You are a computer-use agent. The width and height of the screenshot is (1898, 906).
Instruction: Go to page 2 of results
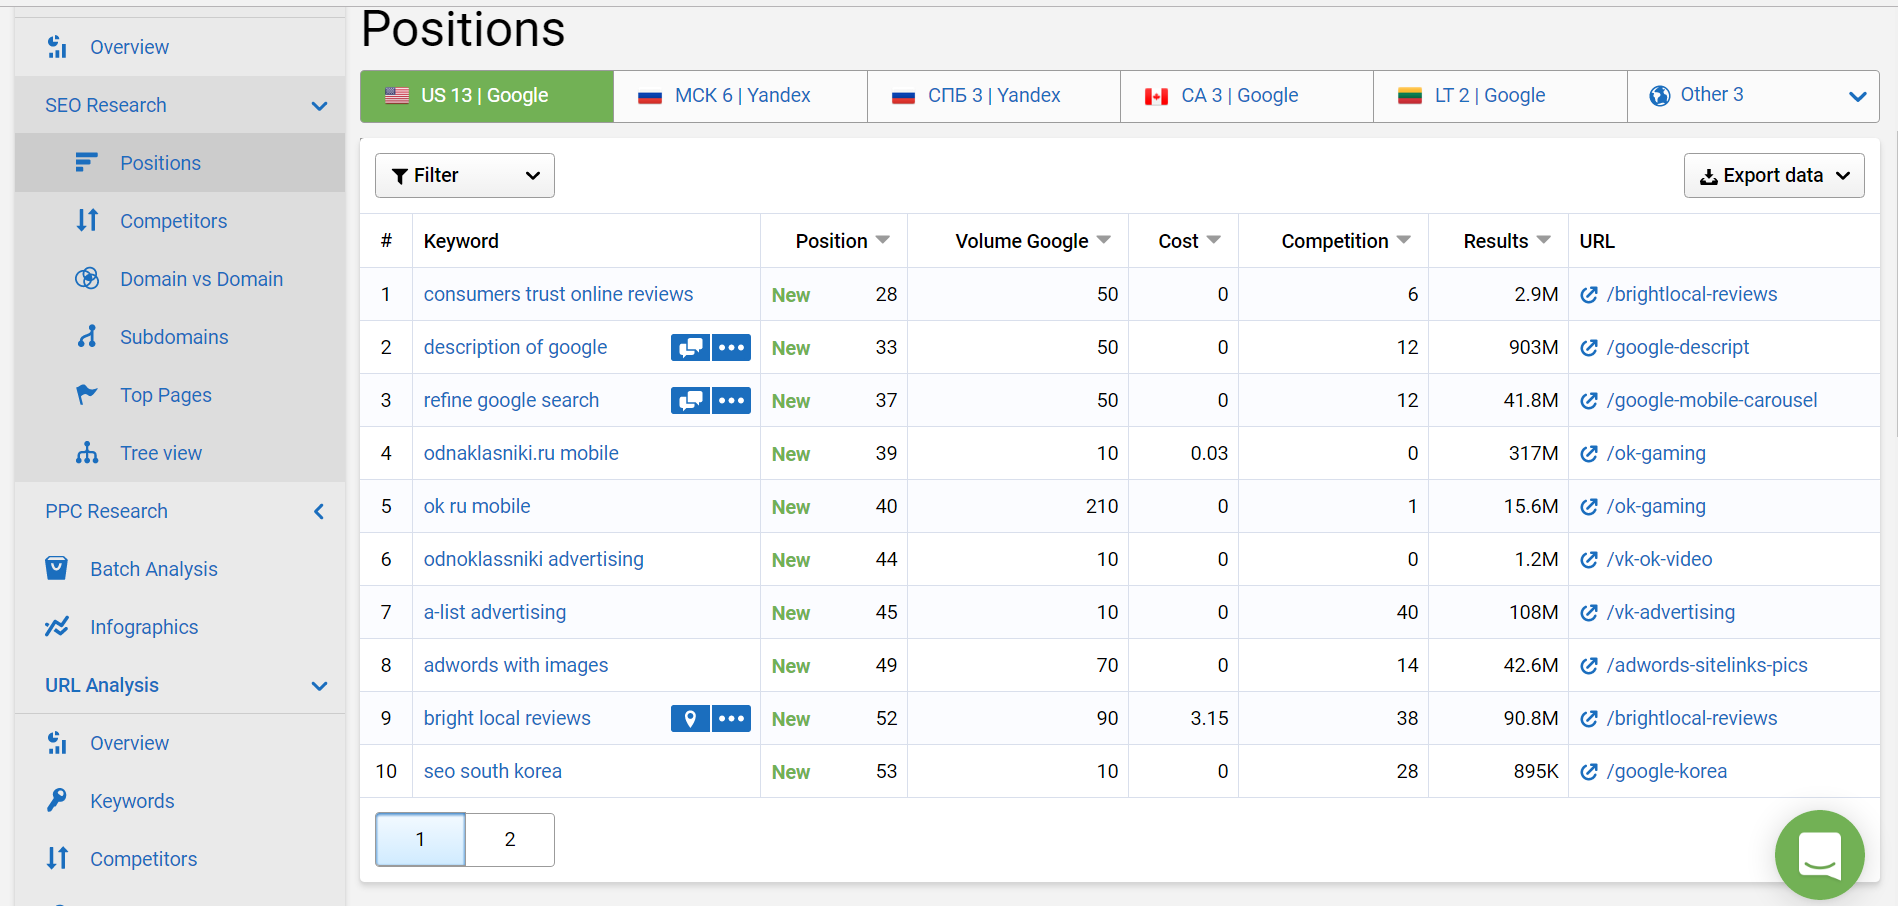[510, 839]
